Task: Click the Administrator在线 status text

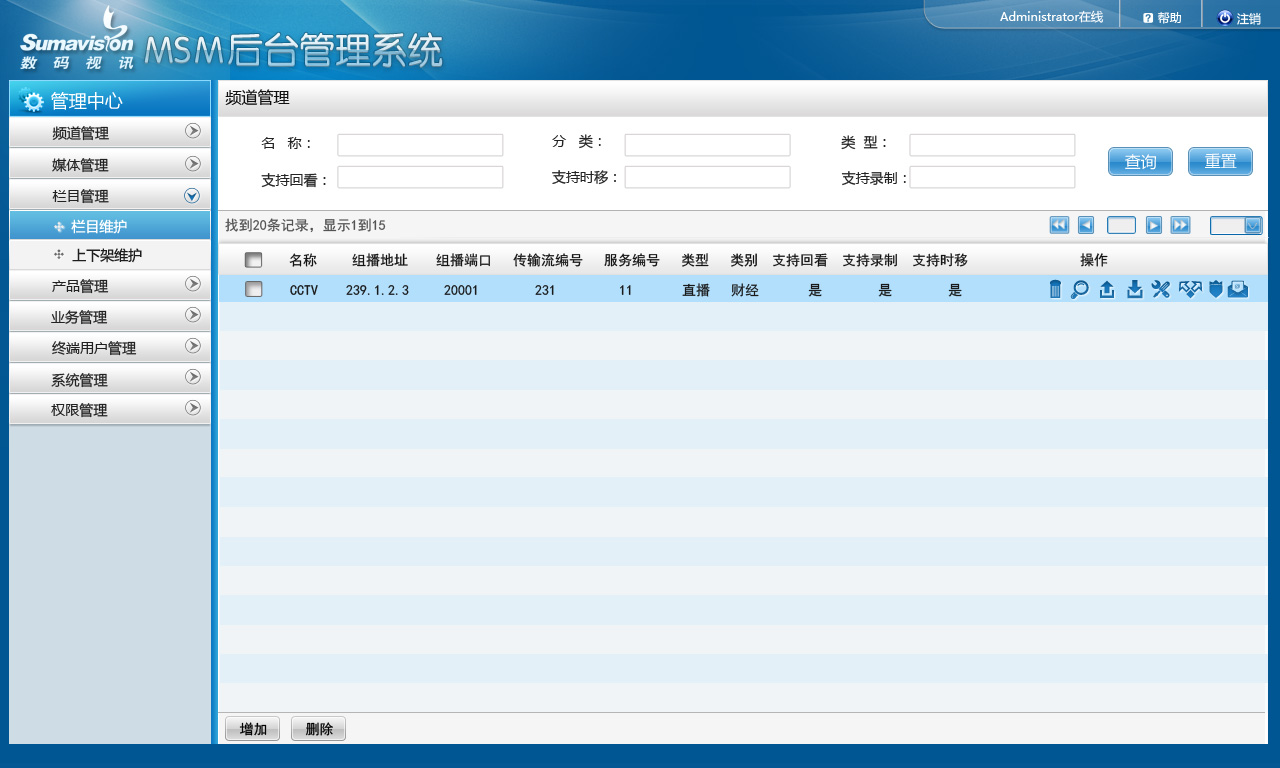Action: [1051, 17]
